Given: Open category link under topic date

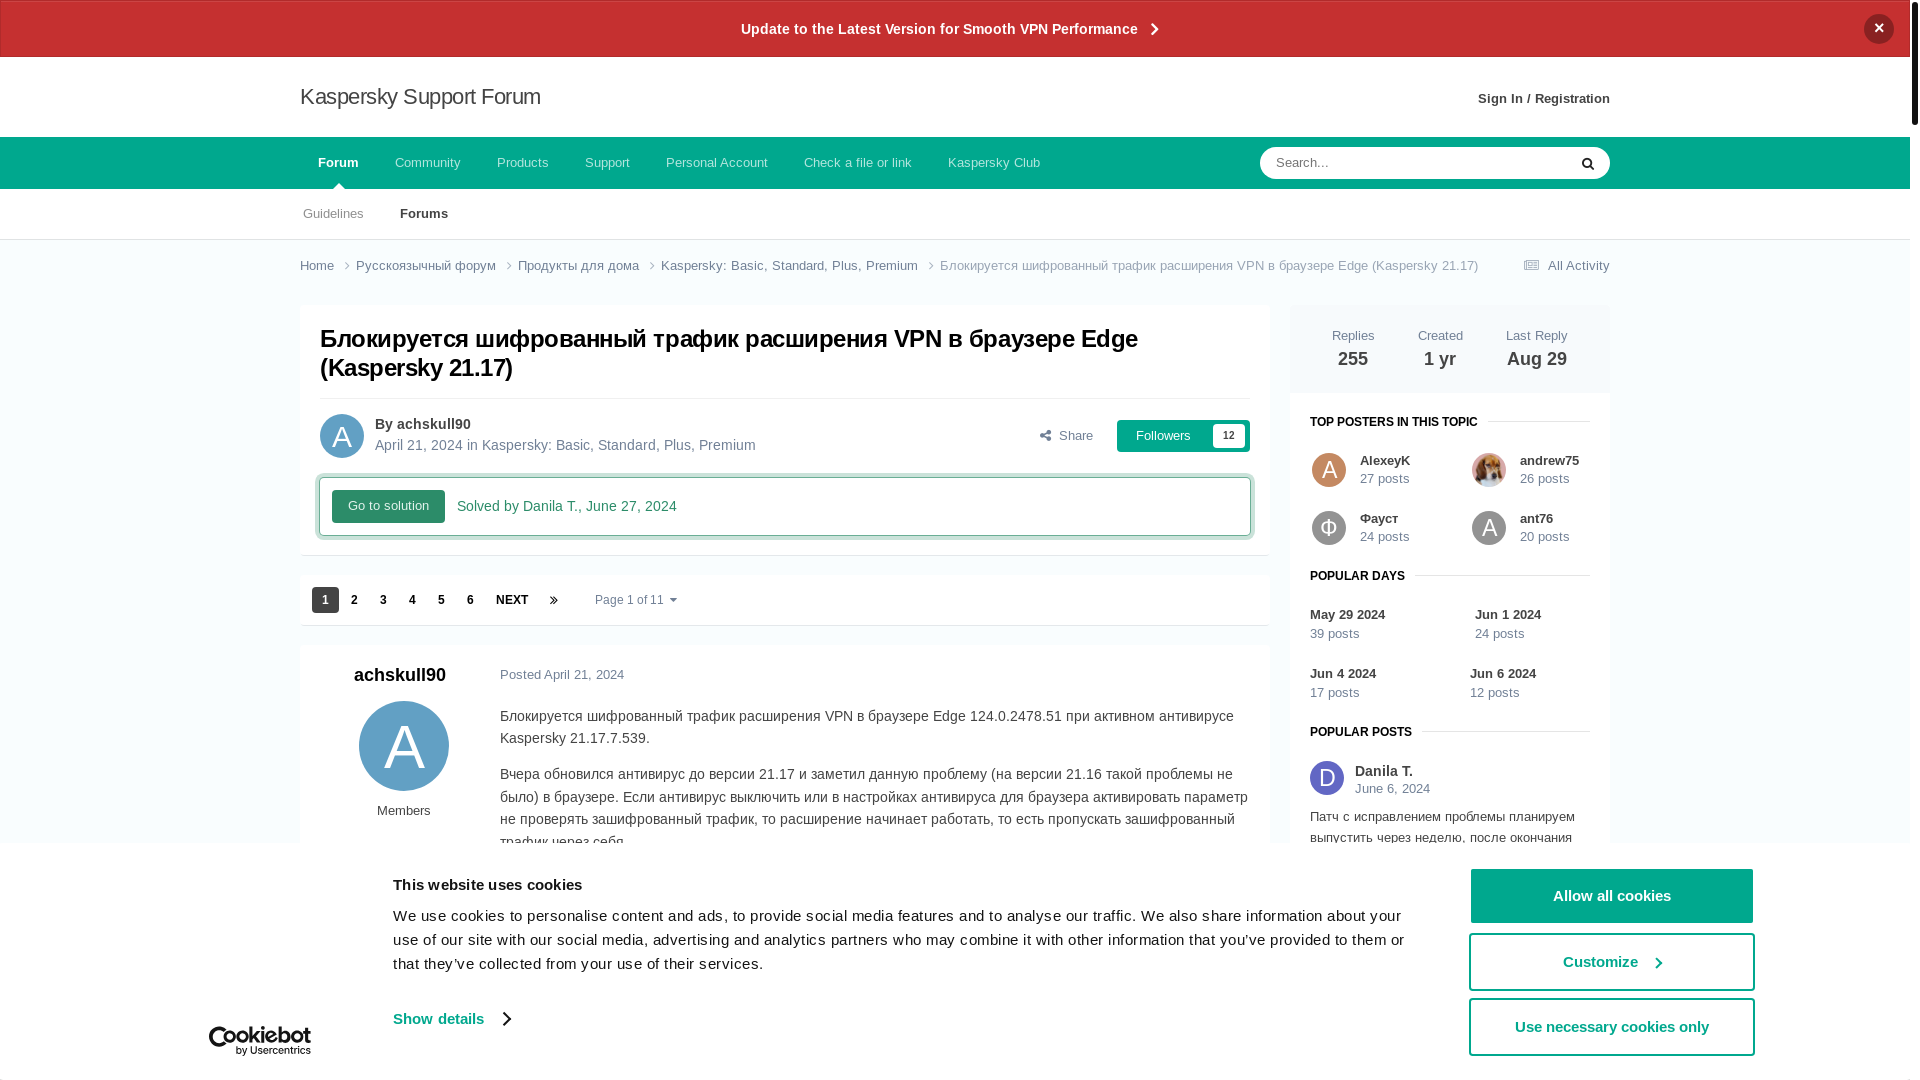Looking at the screenshot, I should click(618, 445).
